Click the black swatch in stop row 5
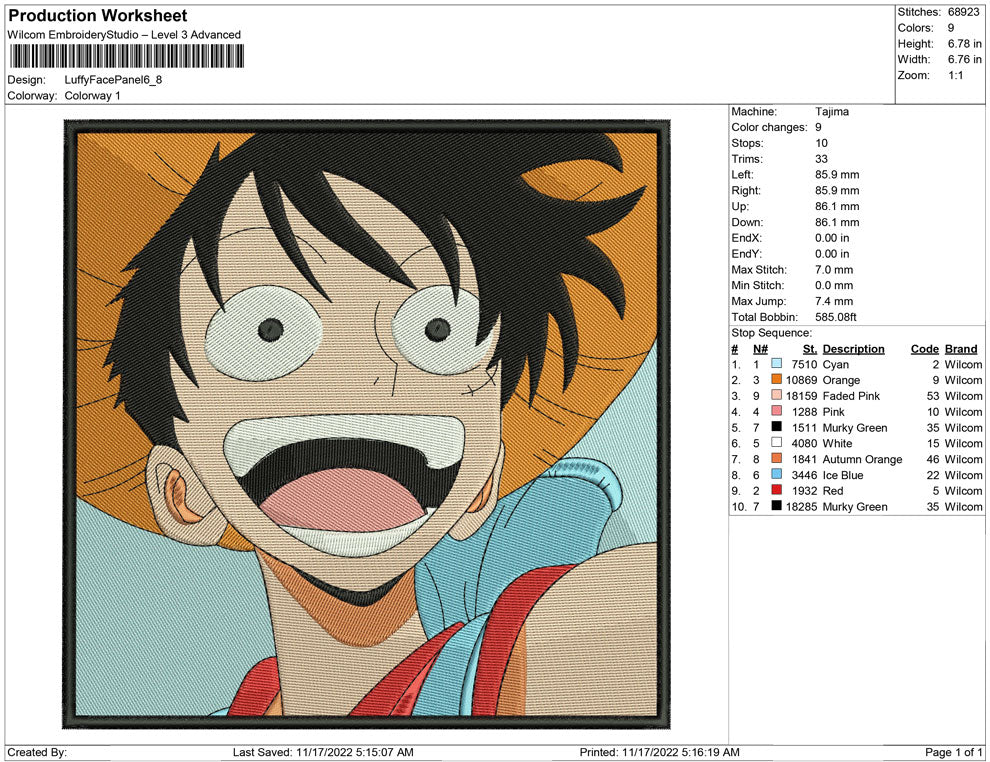Screen dimensions: 990x762 click(x=777, y=427)
